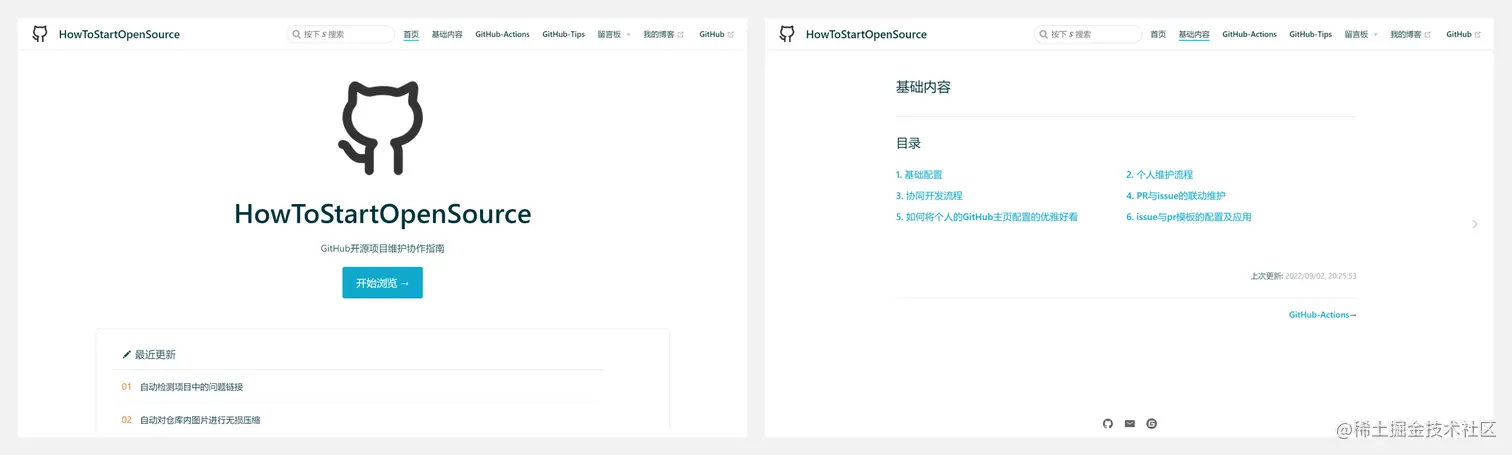Click the GitHub开源项目维护协作指南 subtitle
The width and height of the screenshot is (1512, 455).
382,248
